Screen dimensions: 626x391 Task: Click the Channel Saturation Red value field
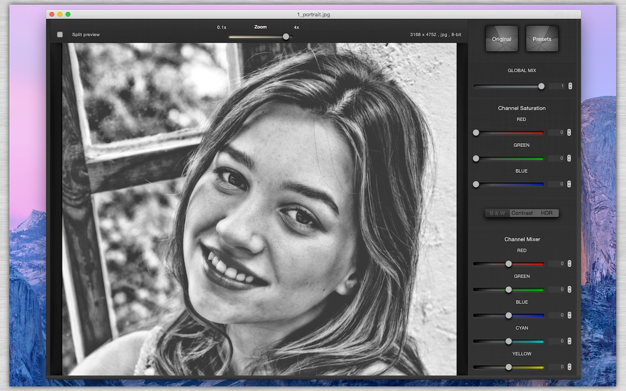pos(557,132)
